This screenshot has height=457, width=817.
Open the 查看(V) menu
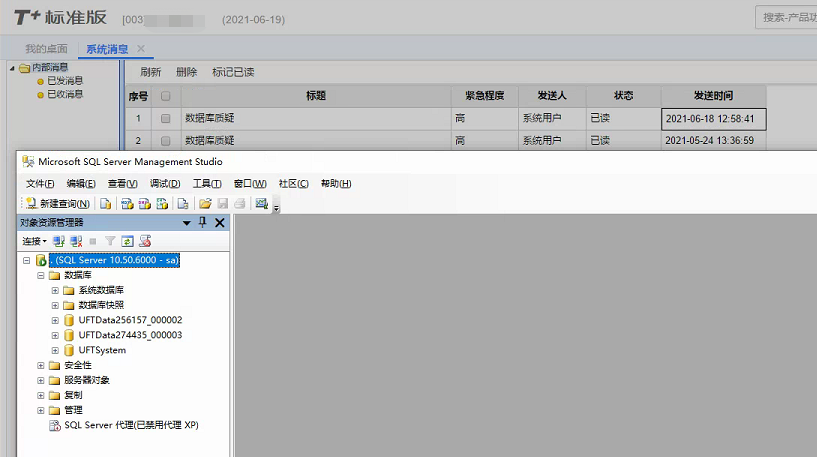[x=122, y=184]
